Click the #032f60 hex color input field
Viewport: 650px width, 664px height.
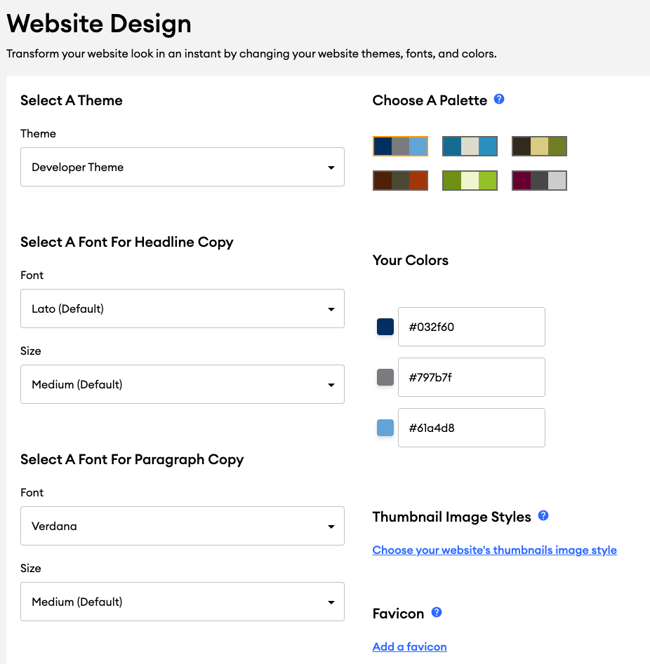pyautogui.click(x=472, y=327)
